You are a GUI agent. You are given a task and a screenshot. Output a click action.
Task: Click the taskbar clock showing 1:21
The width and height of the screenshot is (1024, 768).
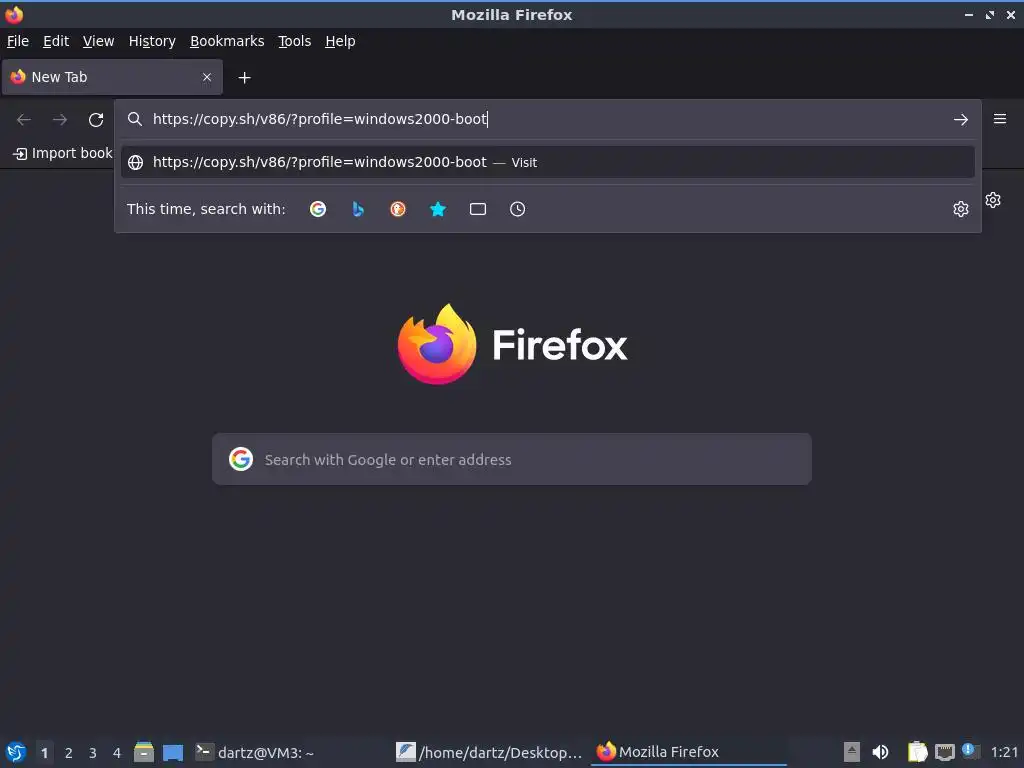1004,752
